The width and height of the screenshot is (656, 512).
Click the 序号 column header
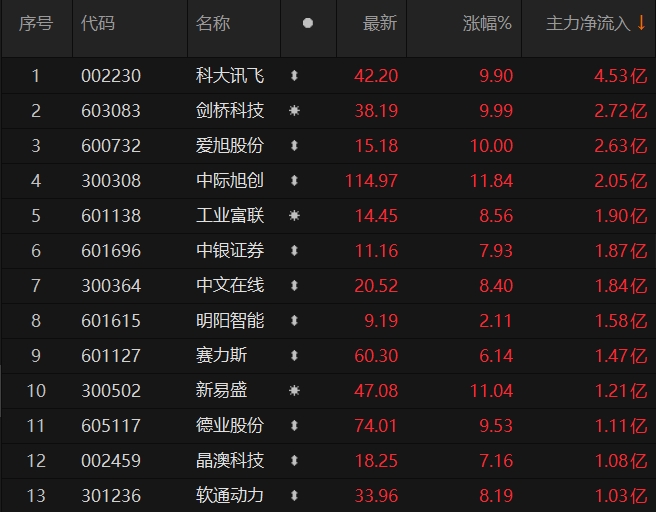[36, 23]
